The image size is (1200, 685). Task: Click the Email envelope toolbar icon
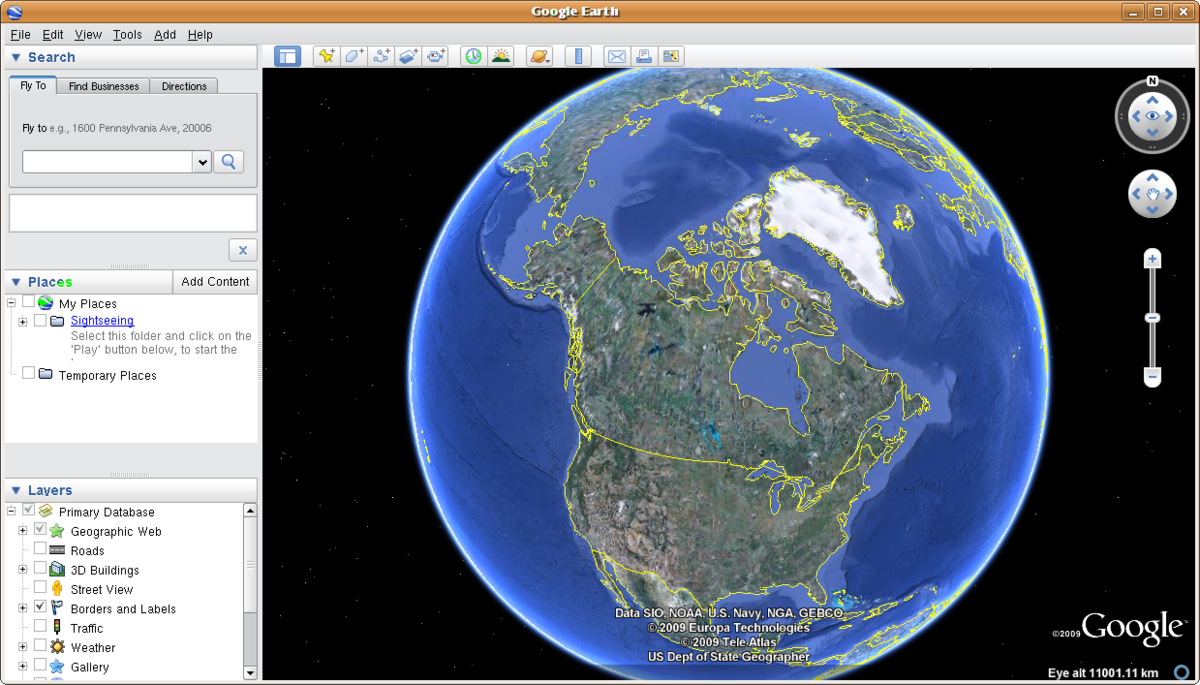617,57
